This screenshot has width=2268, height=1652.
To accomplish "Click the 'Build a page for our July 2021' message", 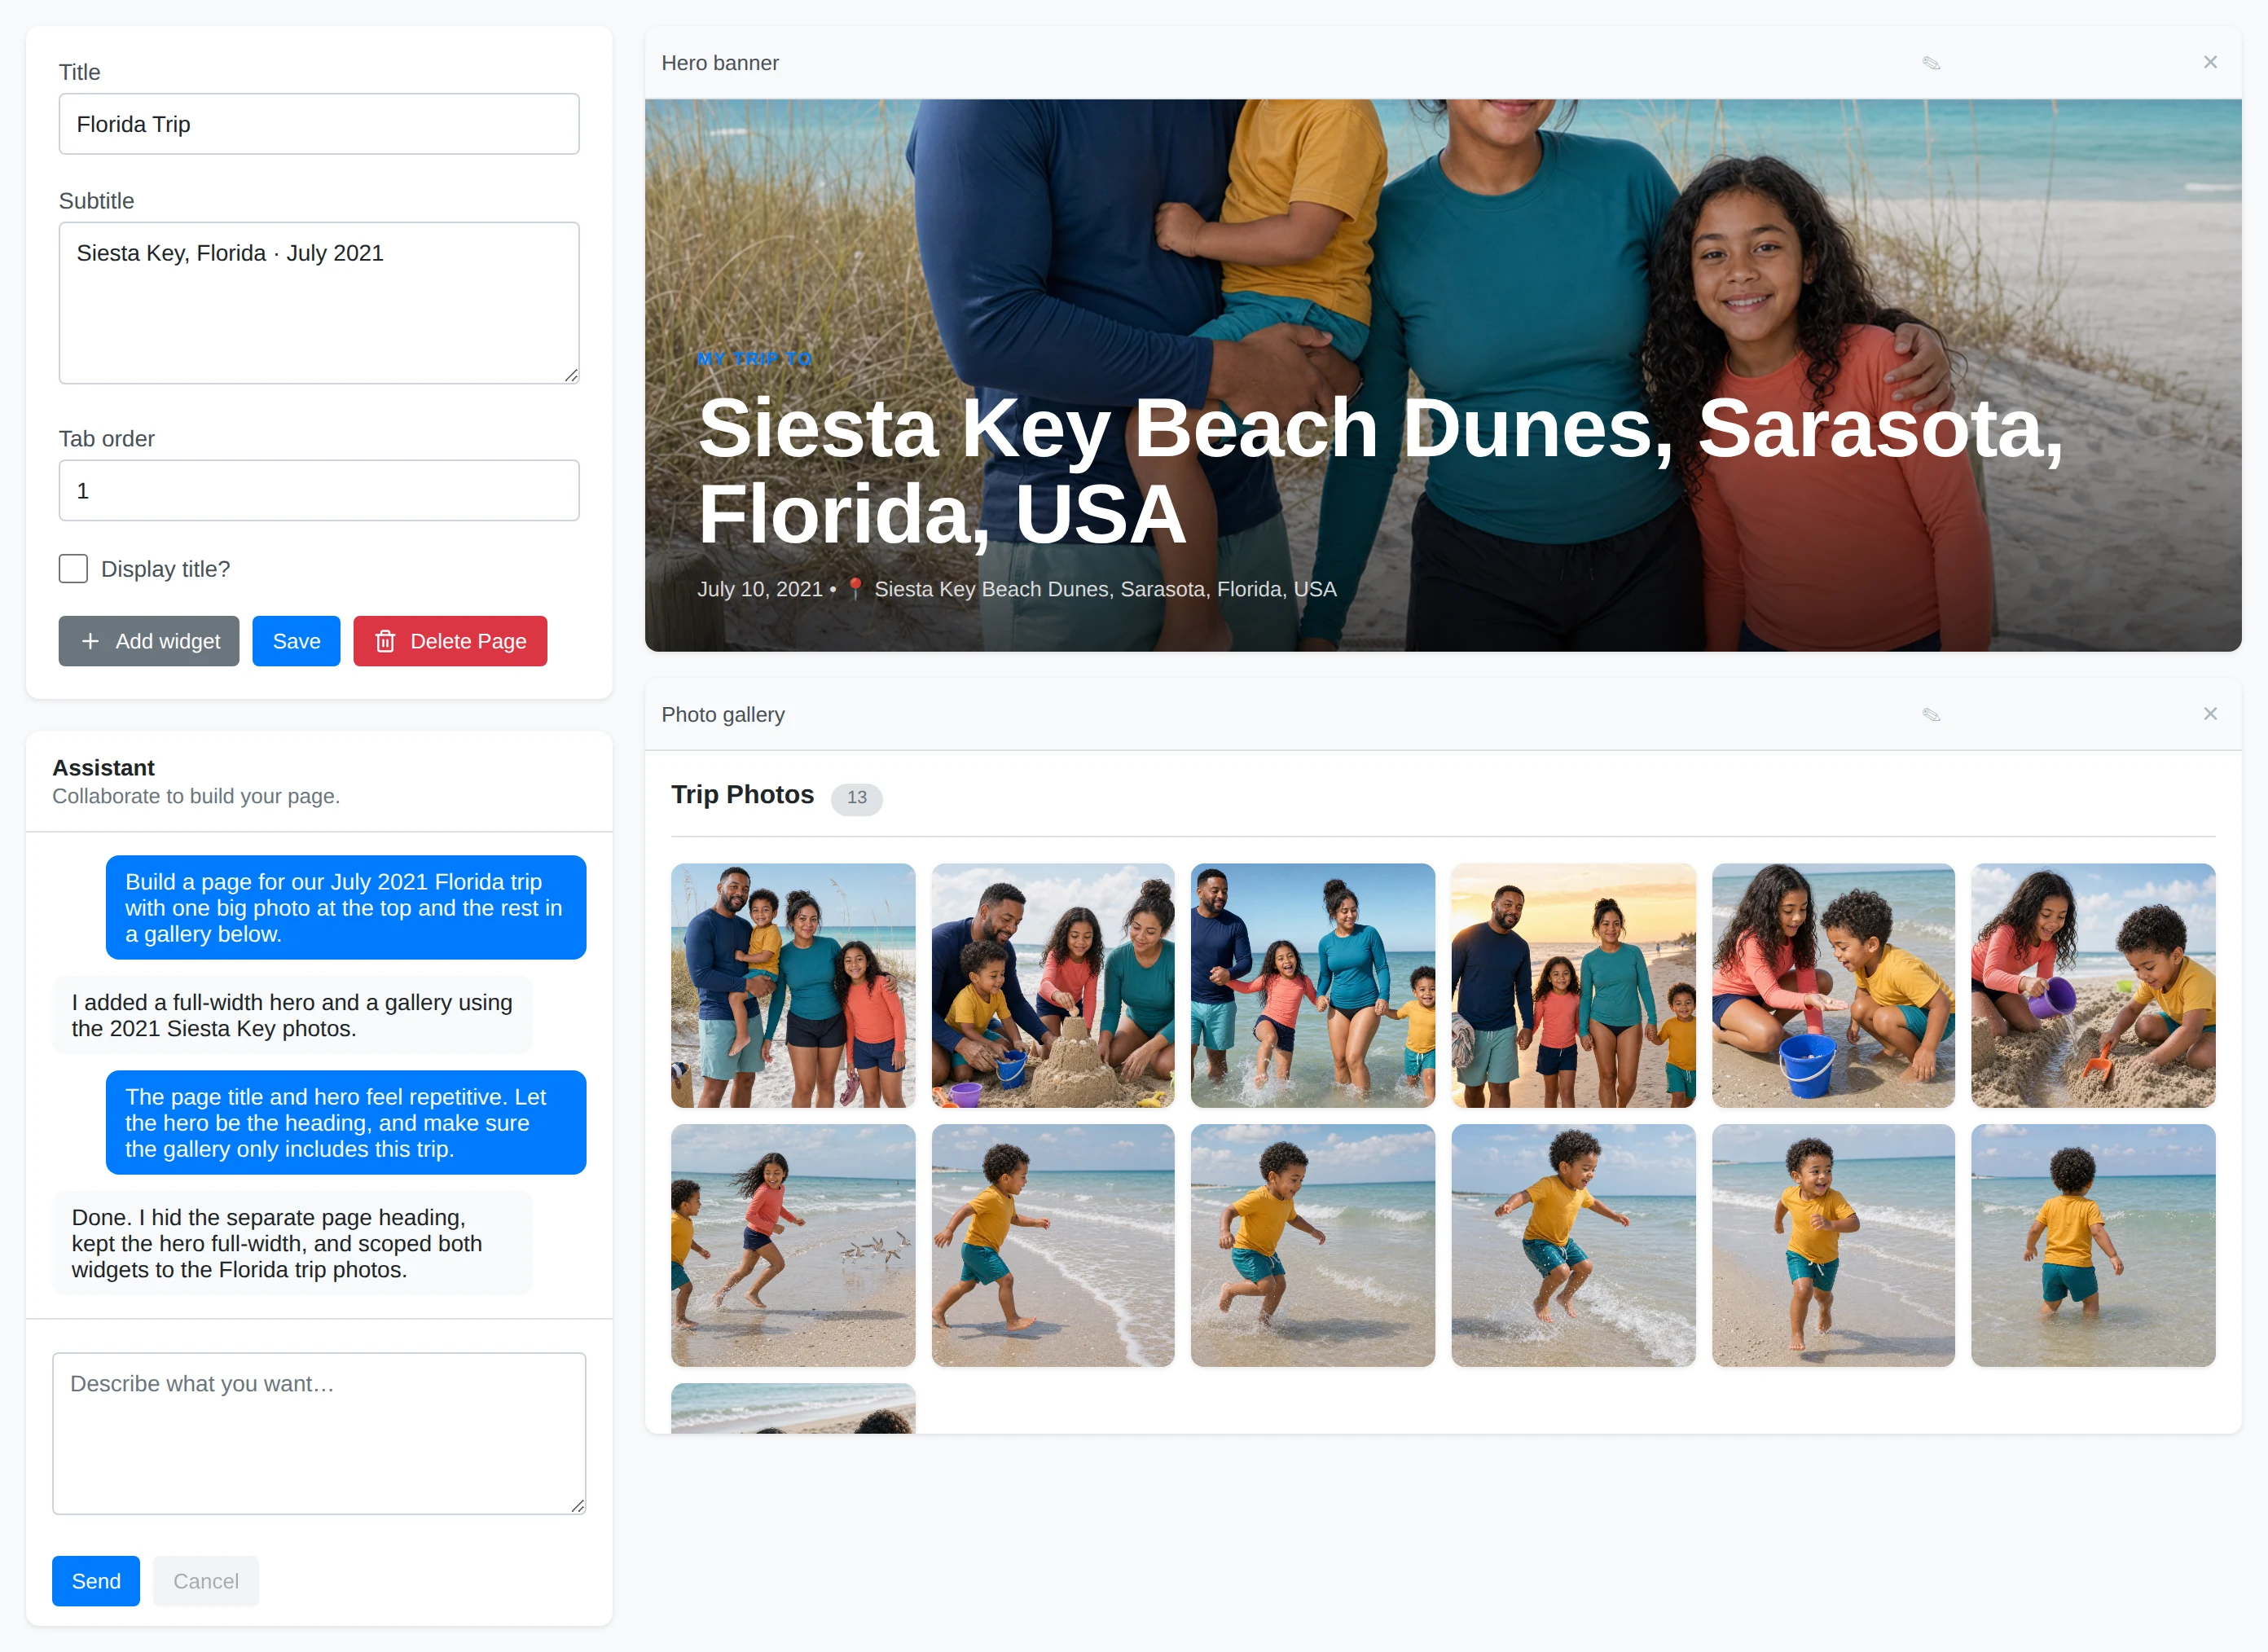I will coord(346,907).
